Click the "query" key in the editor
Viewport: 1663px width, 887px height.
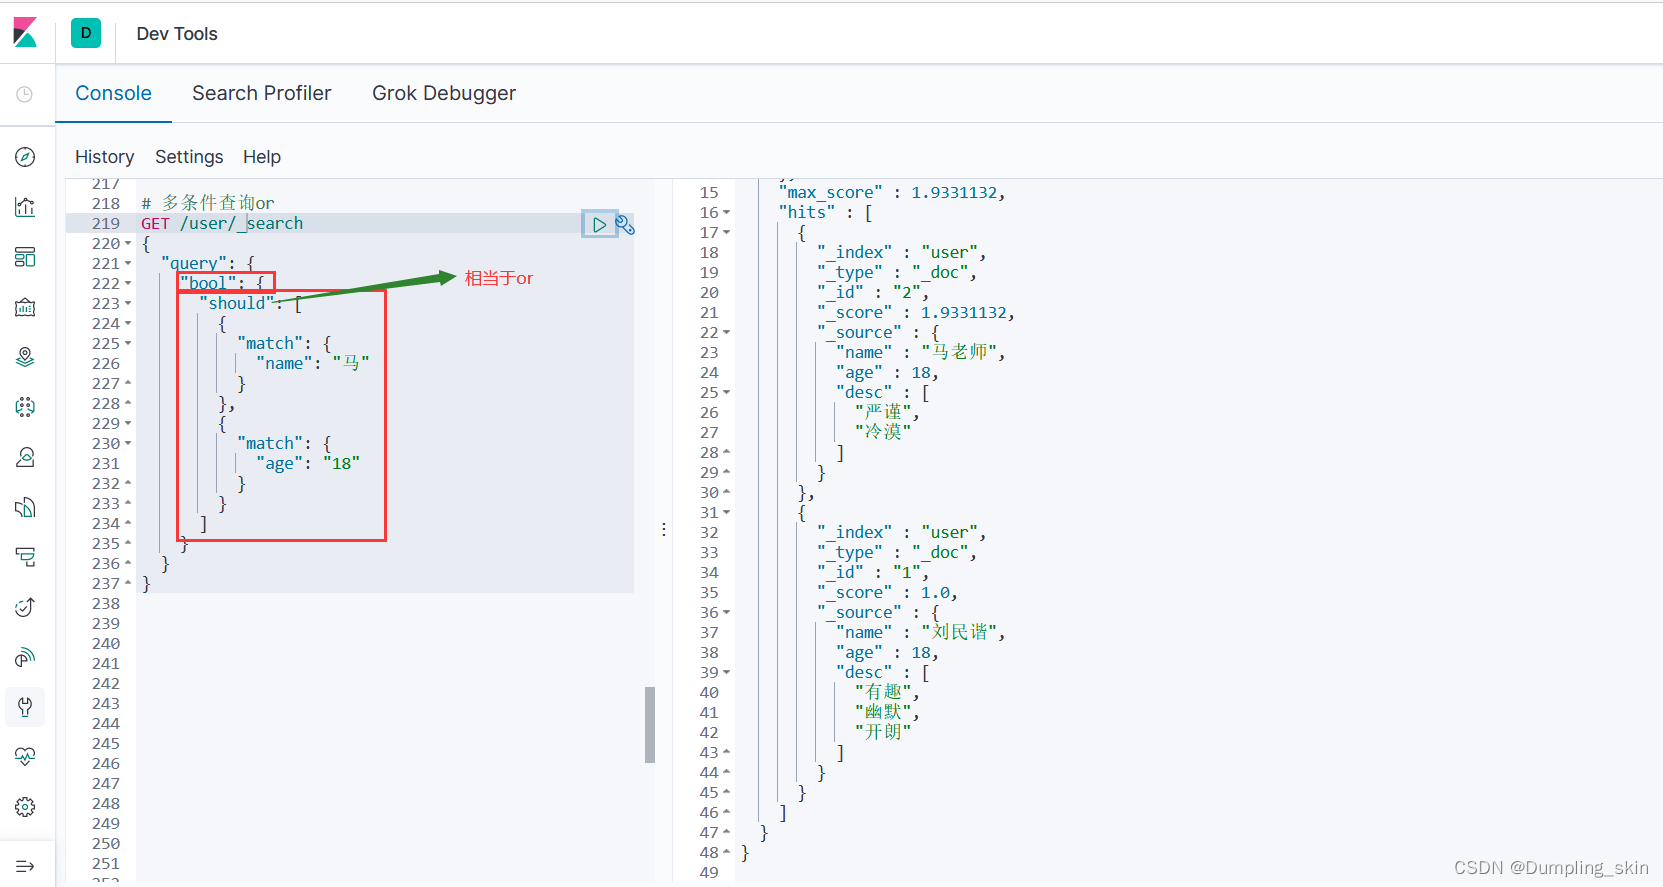[x=194, y=263]
